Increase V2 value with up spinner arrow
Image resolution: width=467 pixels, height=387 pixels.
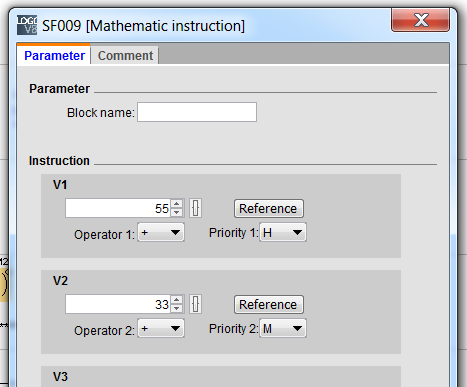(177, 300)
